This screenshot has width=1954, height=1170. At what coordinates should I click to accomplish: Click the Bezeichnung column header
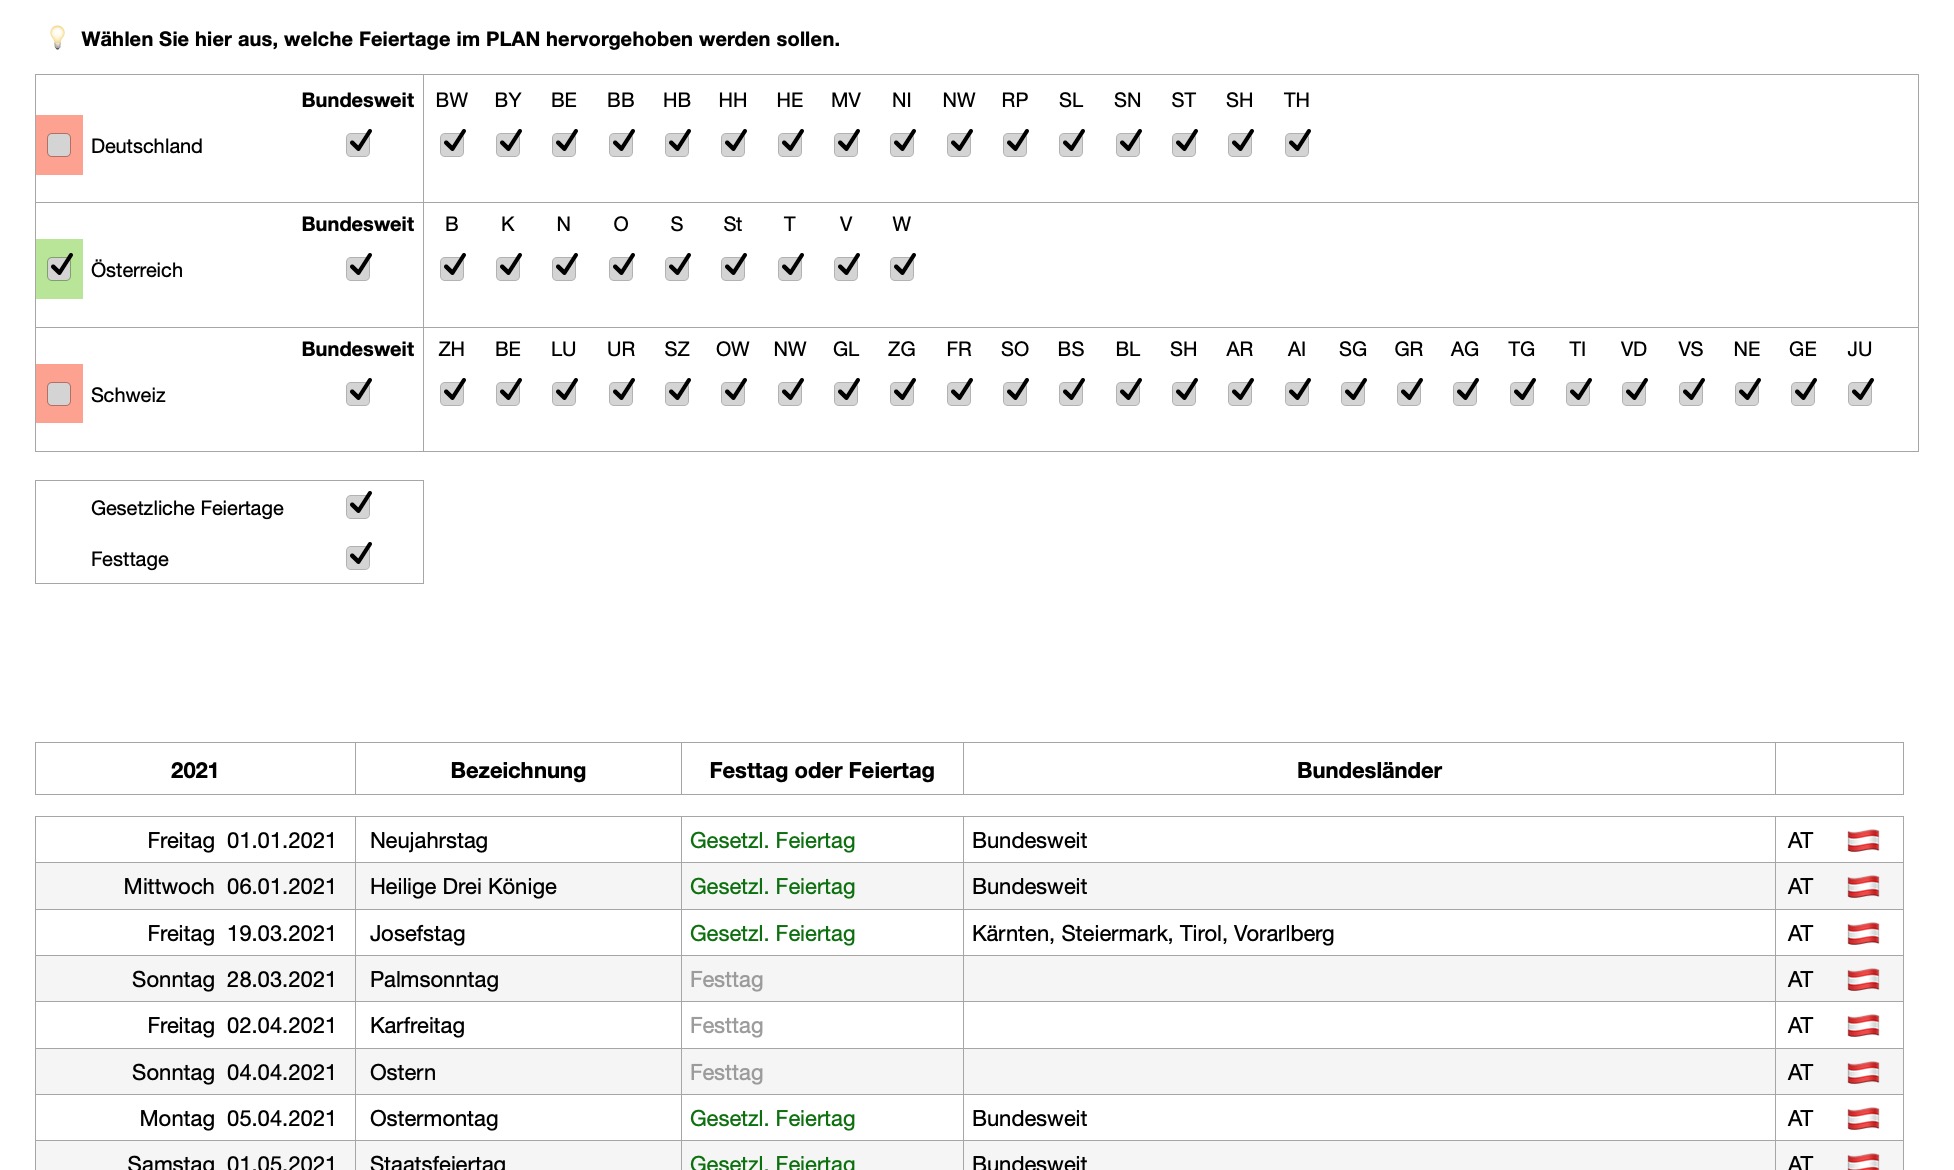[518, 770]
